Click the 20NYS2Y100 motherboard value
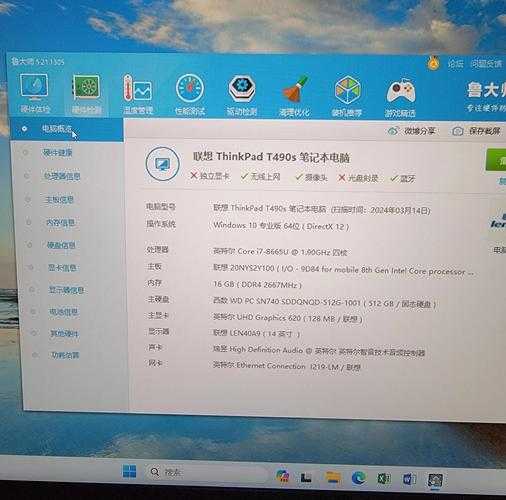The height and width of the screenshot is (500, 506). (343, 270)
